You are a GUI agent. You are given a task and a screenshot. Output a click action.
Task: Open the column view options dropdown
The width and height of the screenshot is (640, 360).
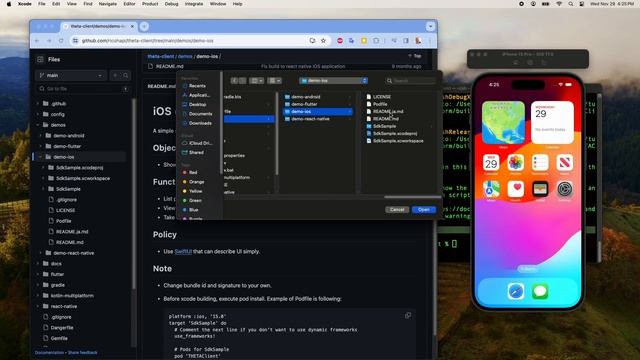click(x=257, y=81)
